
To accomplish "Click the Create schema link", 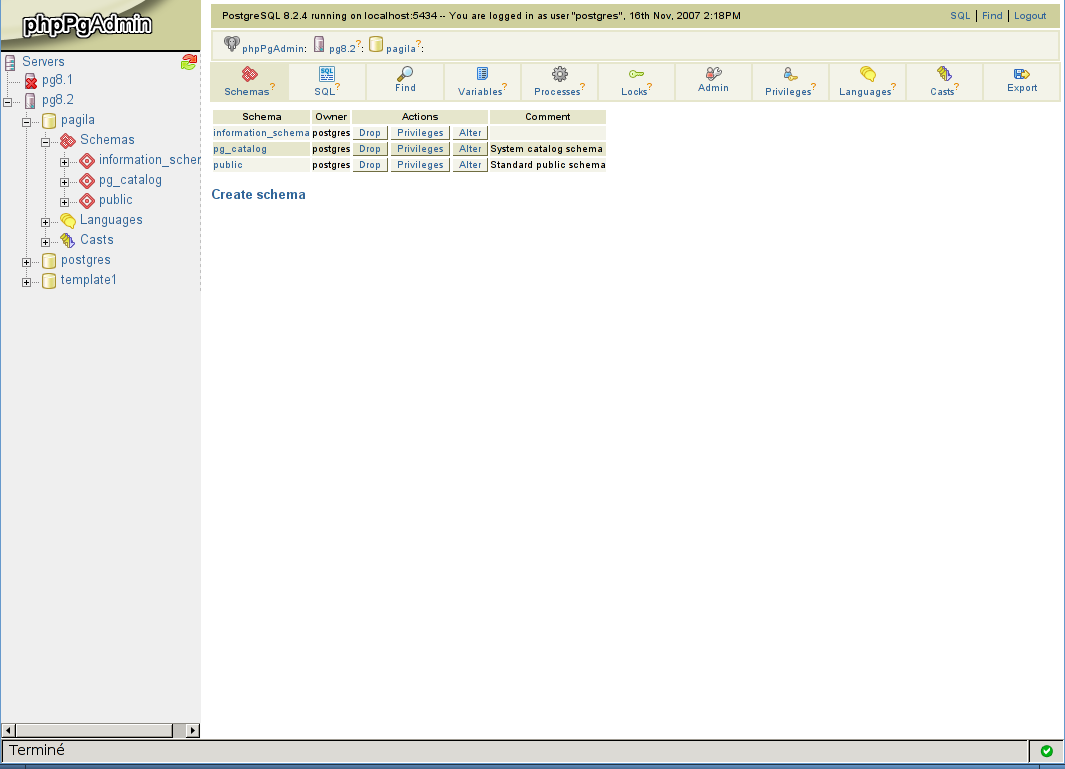I will click(258, 195).
